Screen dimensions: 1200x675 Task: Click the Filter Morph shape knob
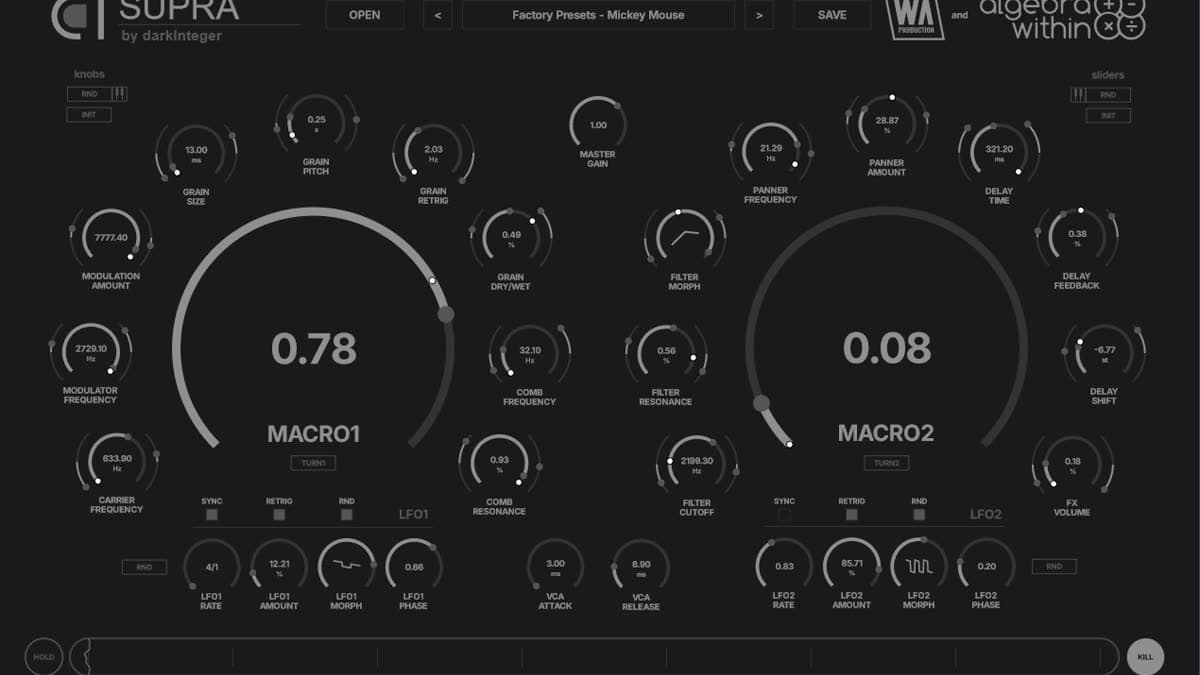pyautogui.click(x=685, y=239)
